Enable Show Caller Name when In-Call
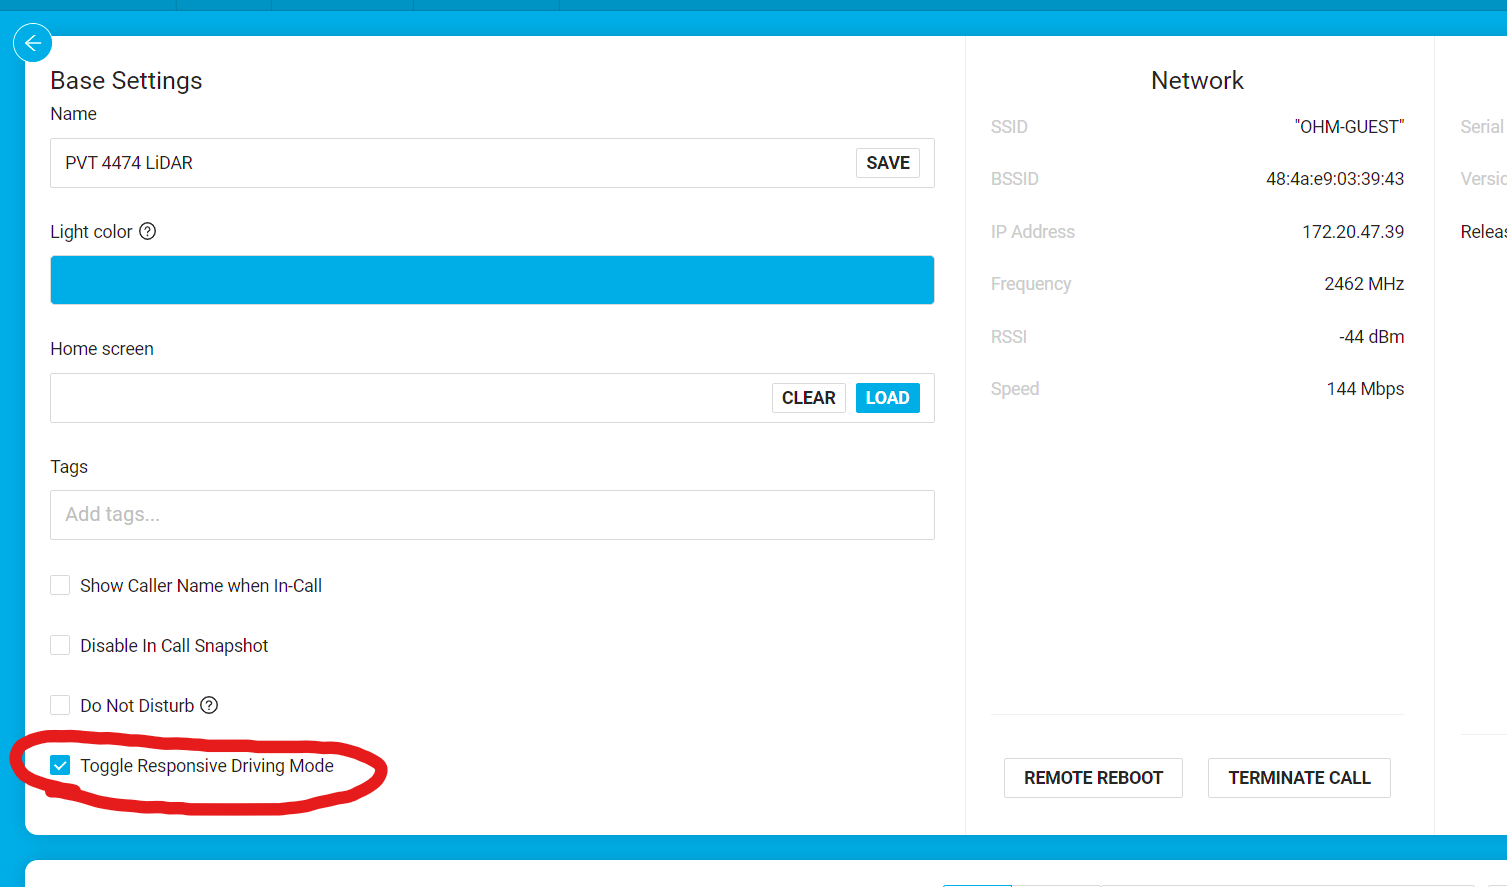Screen dimensions: 1507x887 (60, 585)
